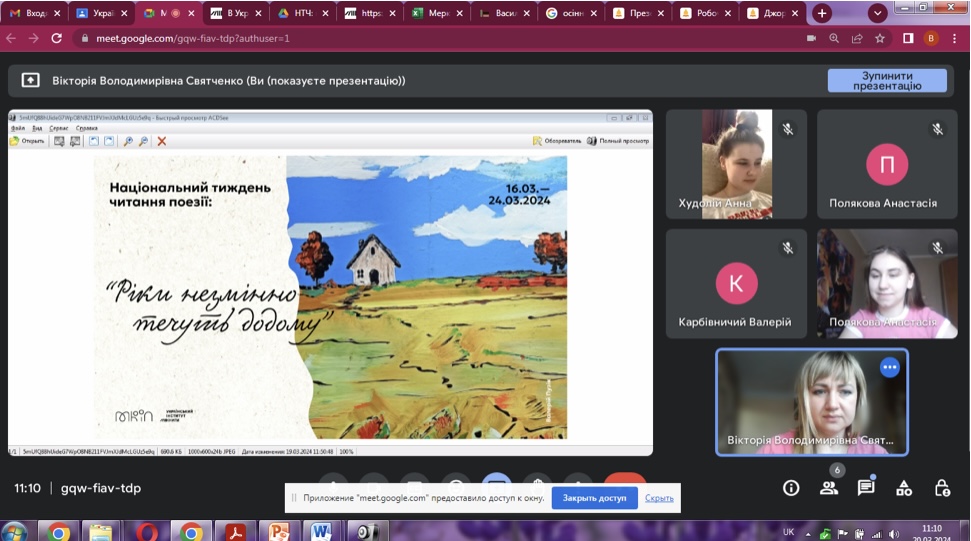Viewport: 971px width, 541px height.
Task: Click the Скрыть link in sharing bar
Action: point(659,498)
